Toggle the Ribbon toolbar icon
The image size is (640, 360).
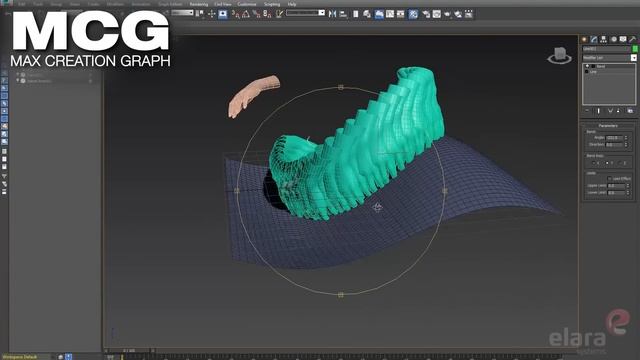379,14
